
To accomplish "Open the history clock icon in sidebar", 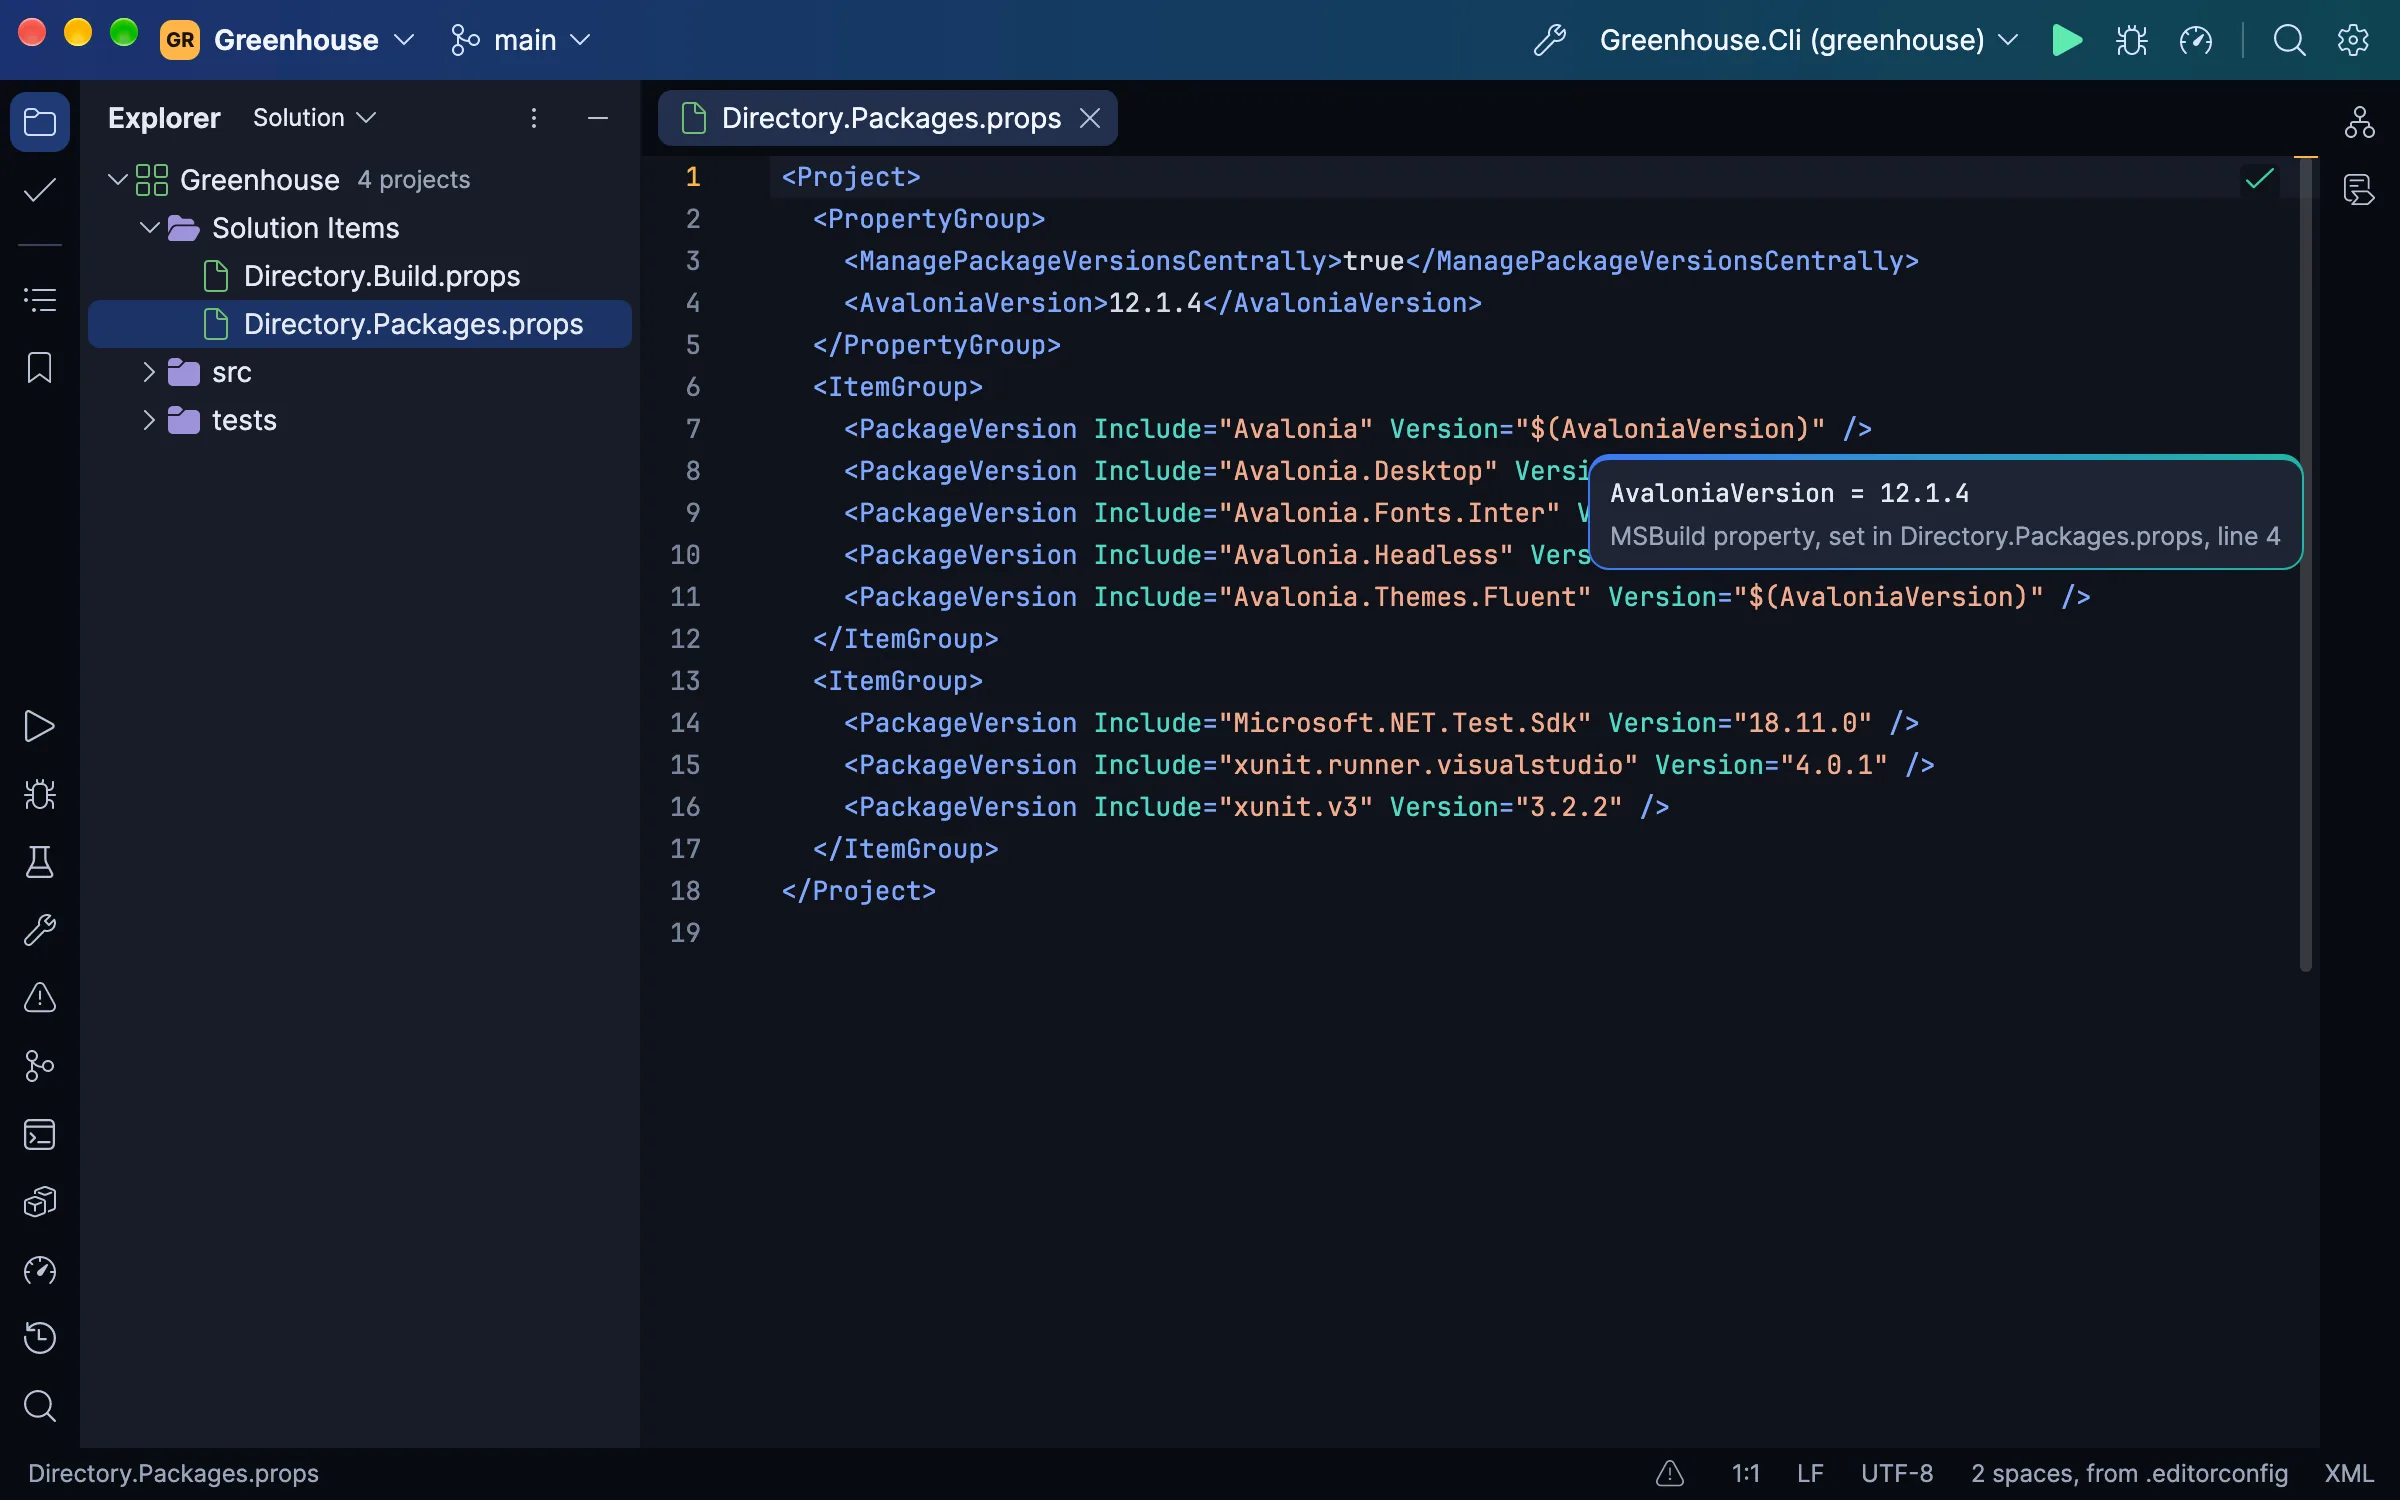I will click(x=40, y=1338).
